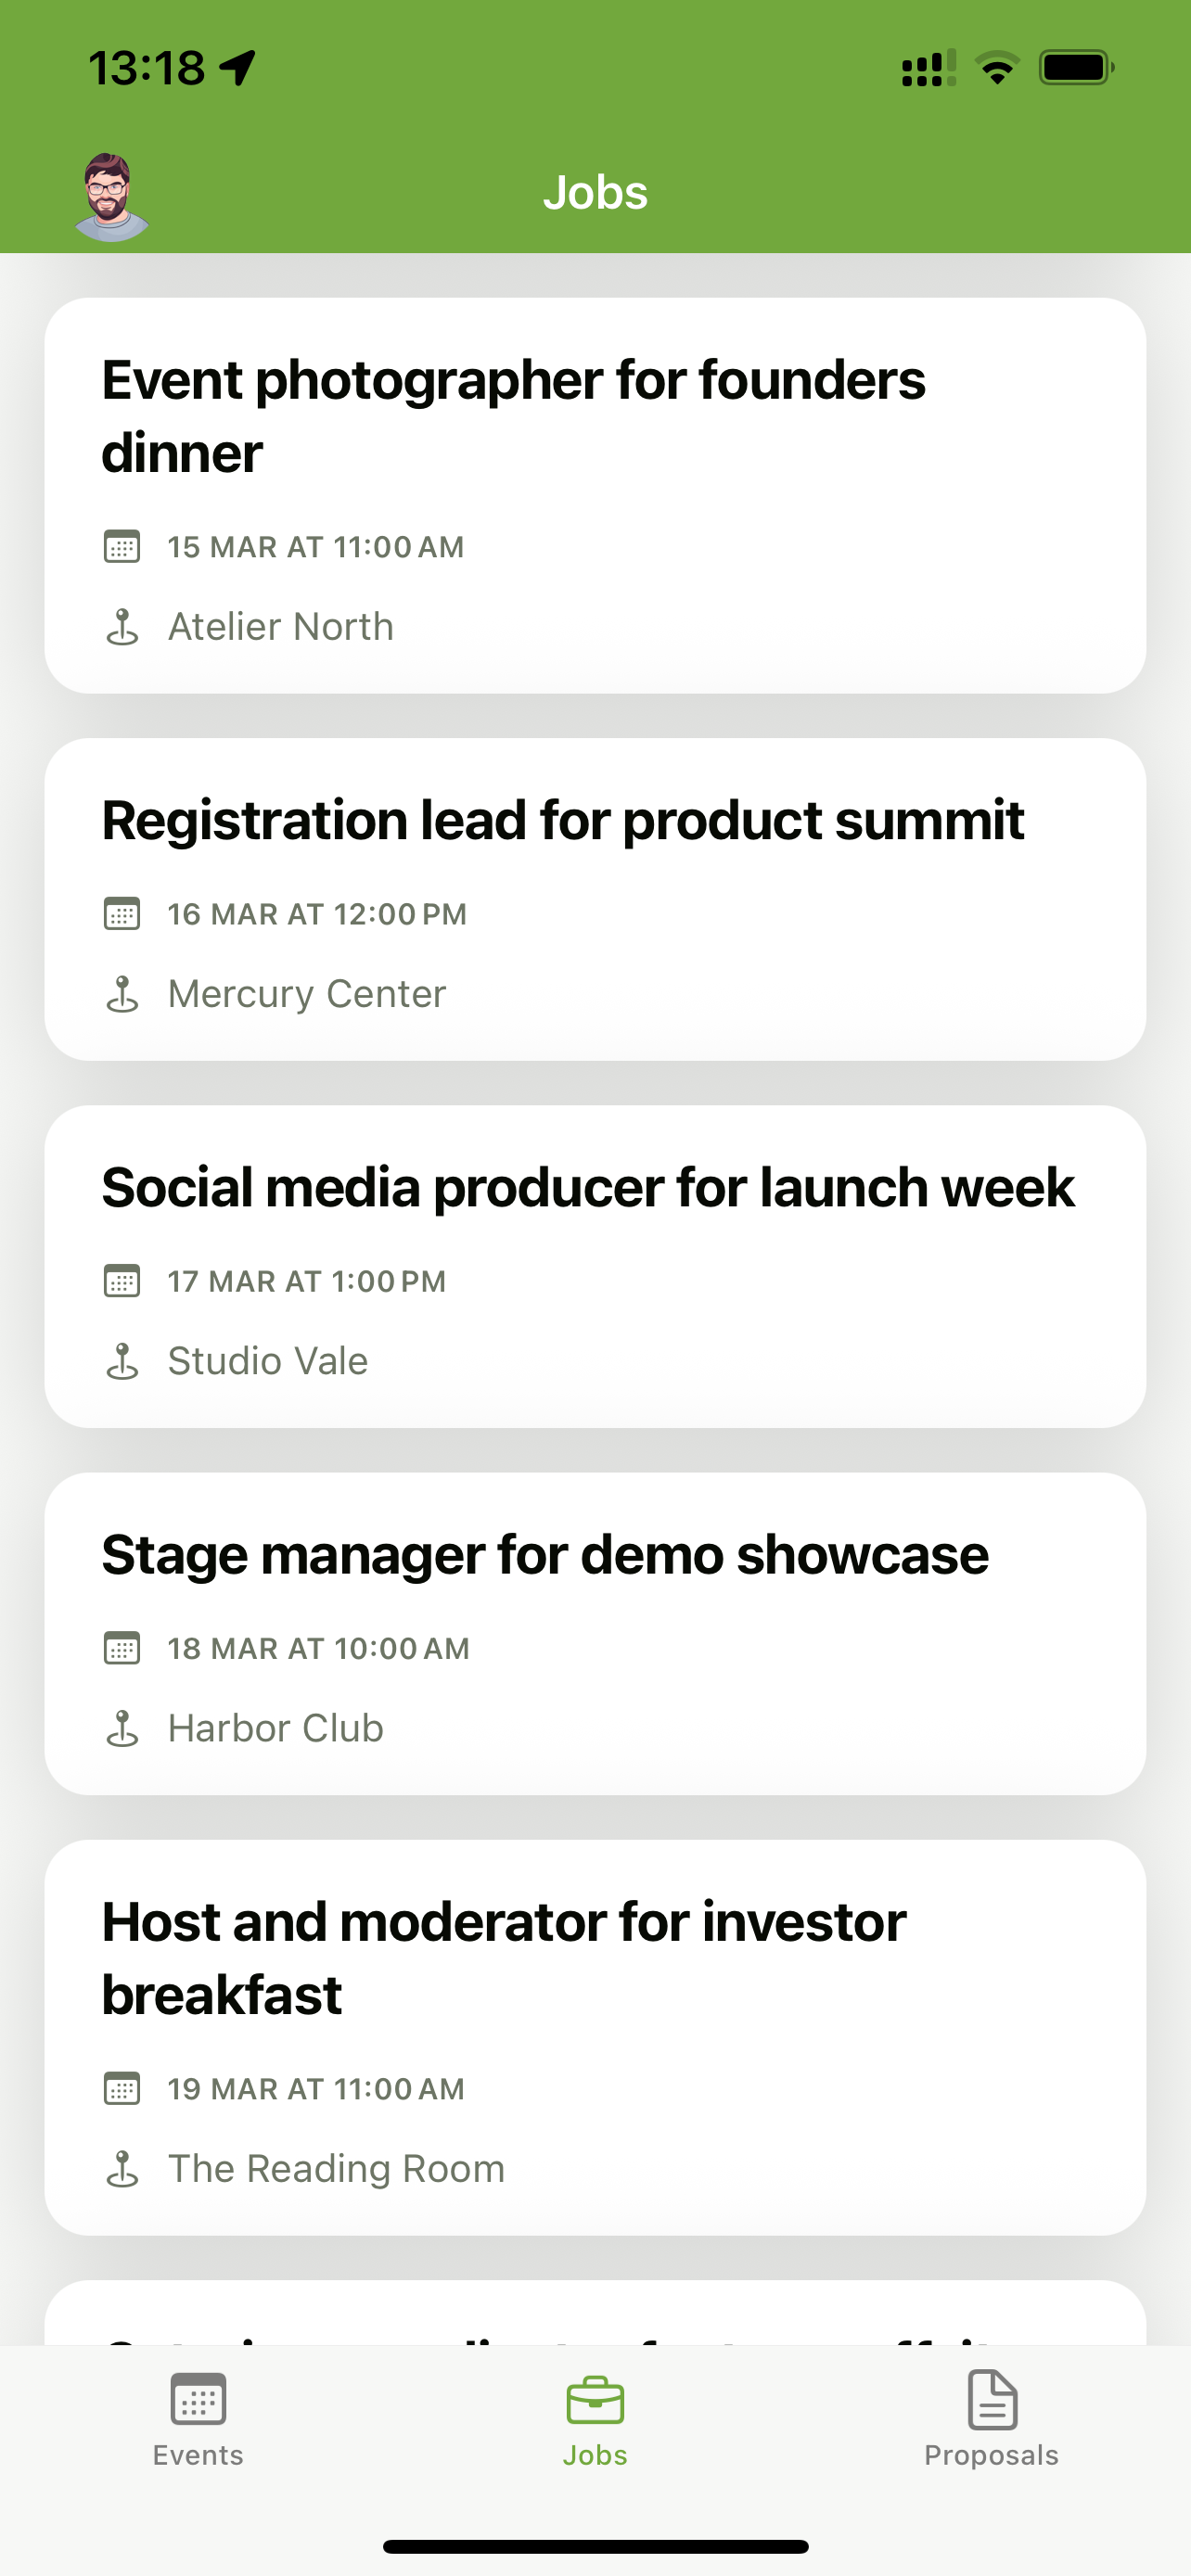Image resolution: width=1191 pixels, height=2576 pixels.
Task: Tap location pin icon beside Harbor Club
Action: point(122,1728)
